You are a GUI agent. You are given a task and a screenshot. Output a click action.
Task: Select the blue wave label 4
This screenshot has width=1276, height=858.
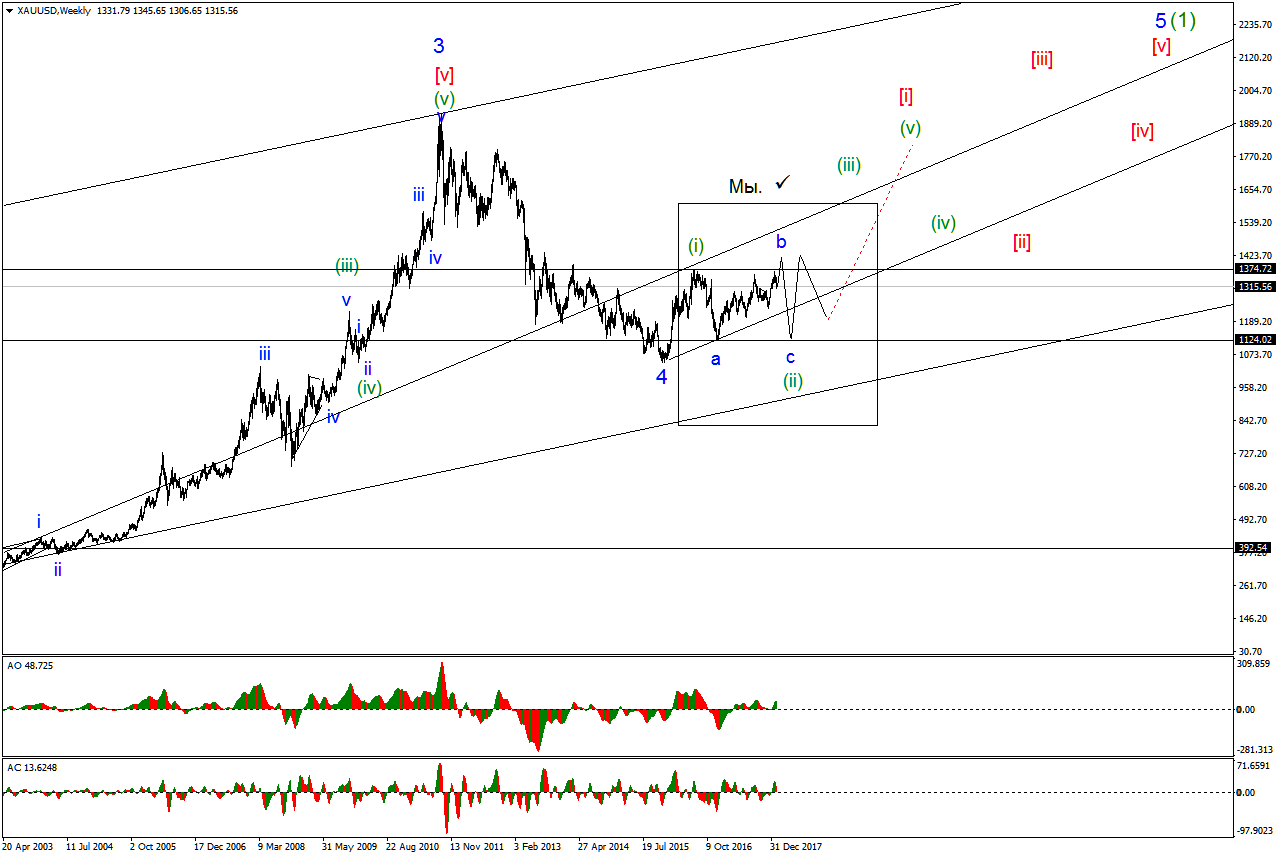point(661,377)
